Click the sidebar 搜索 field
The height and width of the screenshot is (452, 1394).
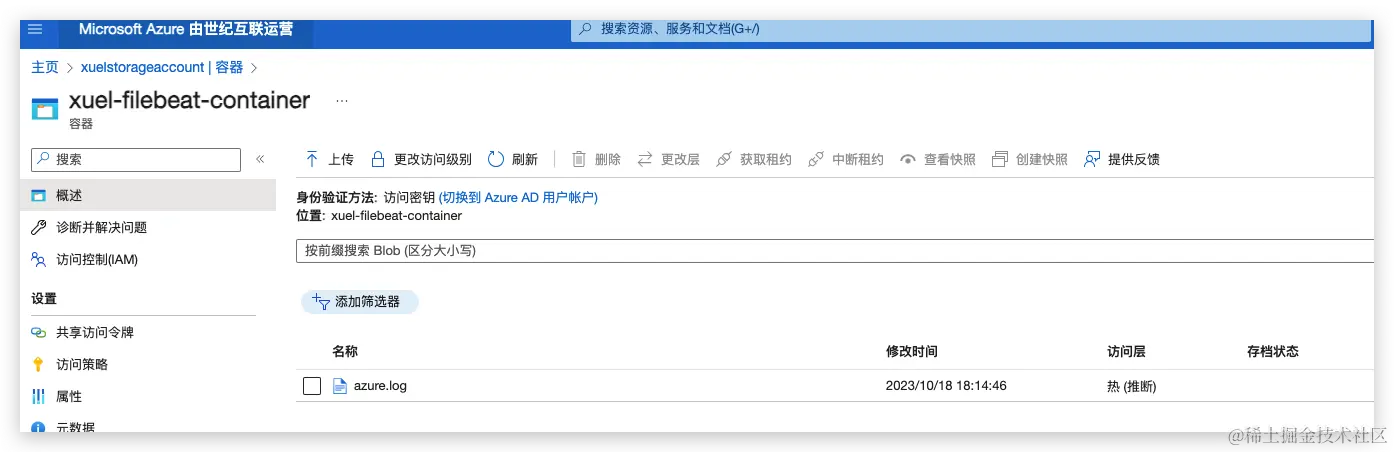coord(136,159)
